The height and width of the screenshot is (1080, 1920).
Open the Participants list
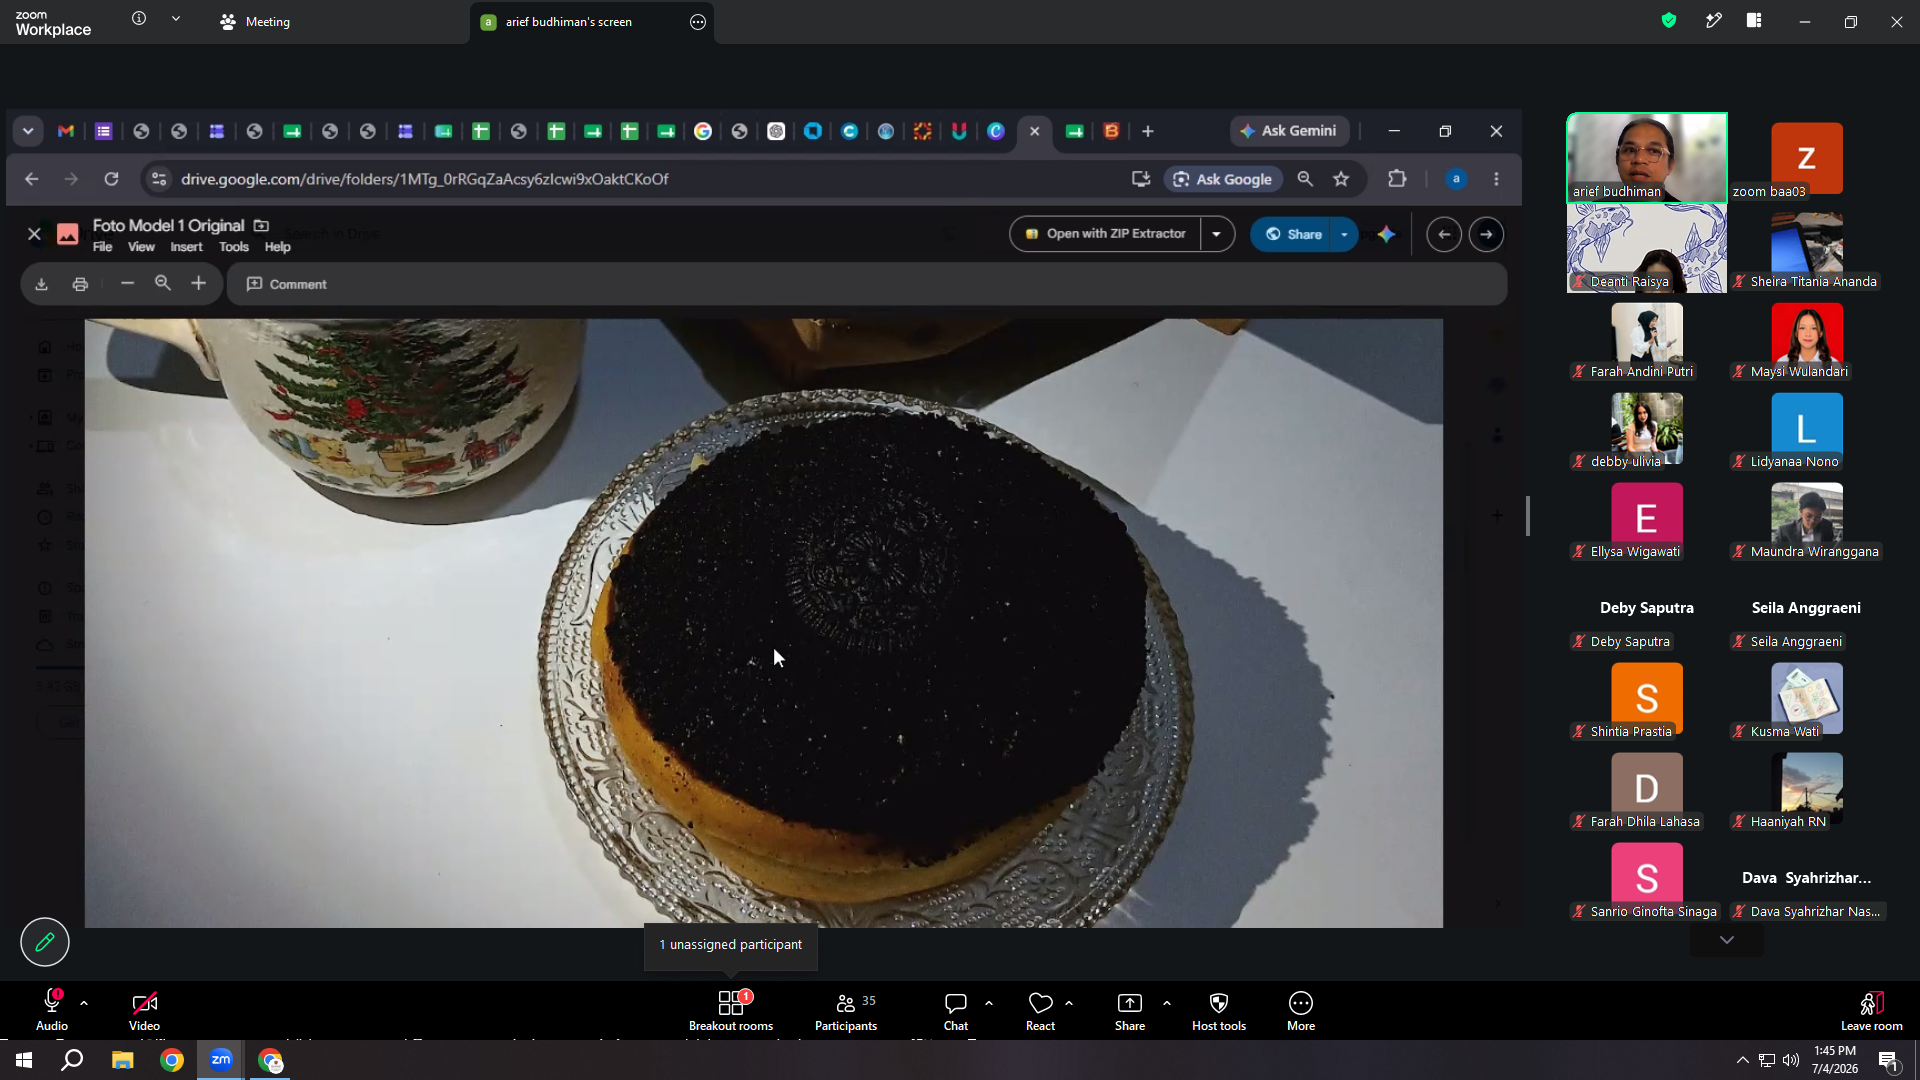[x=846, y=1010]
